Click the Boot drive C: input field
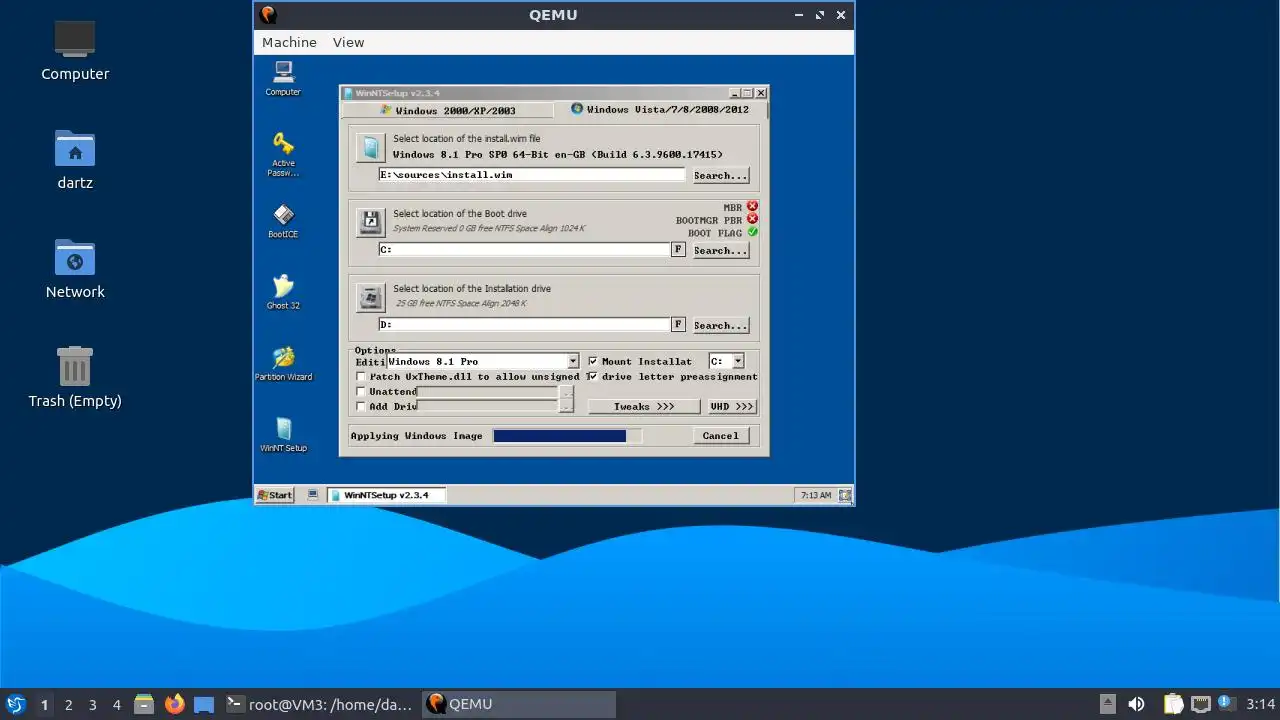 (524, 249)
